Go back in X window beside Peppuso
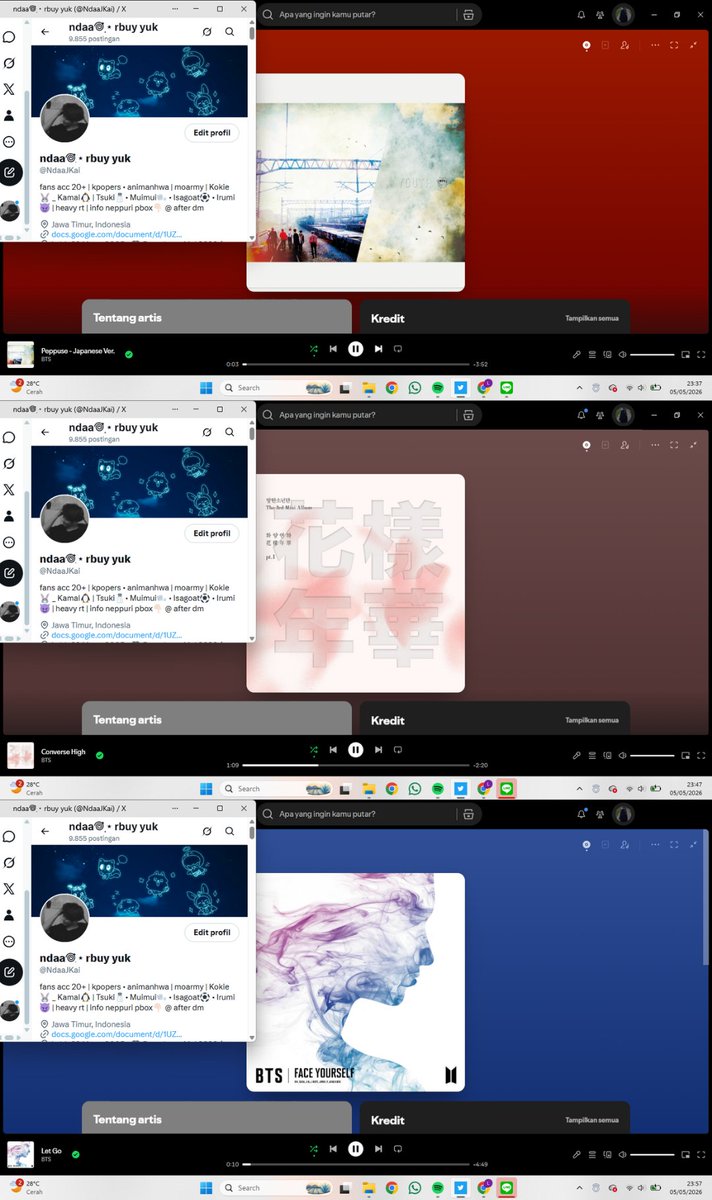 pos(45,32)
